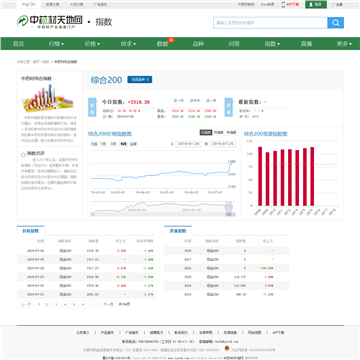Click the chart start date field 2019-01-26
The image size is (360, 360).
pyautogui.click(x=188, y=144)
